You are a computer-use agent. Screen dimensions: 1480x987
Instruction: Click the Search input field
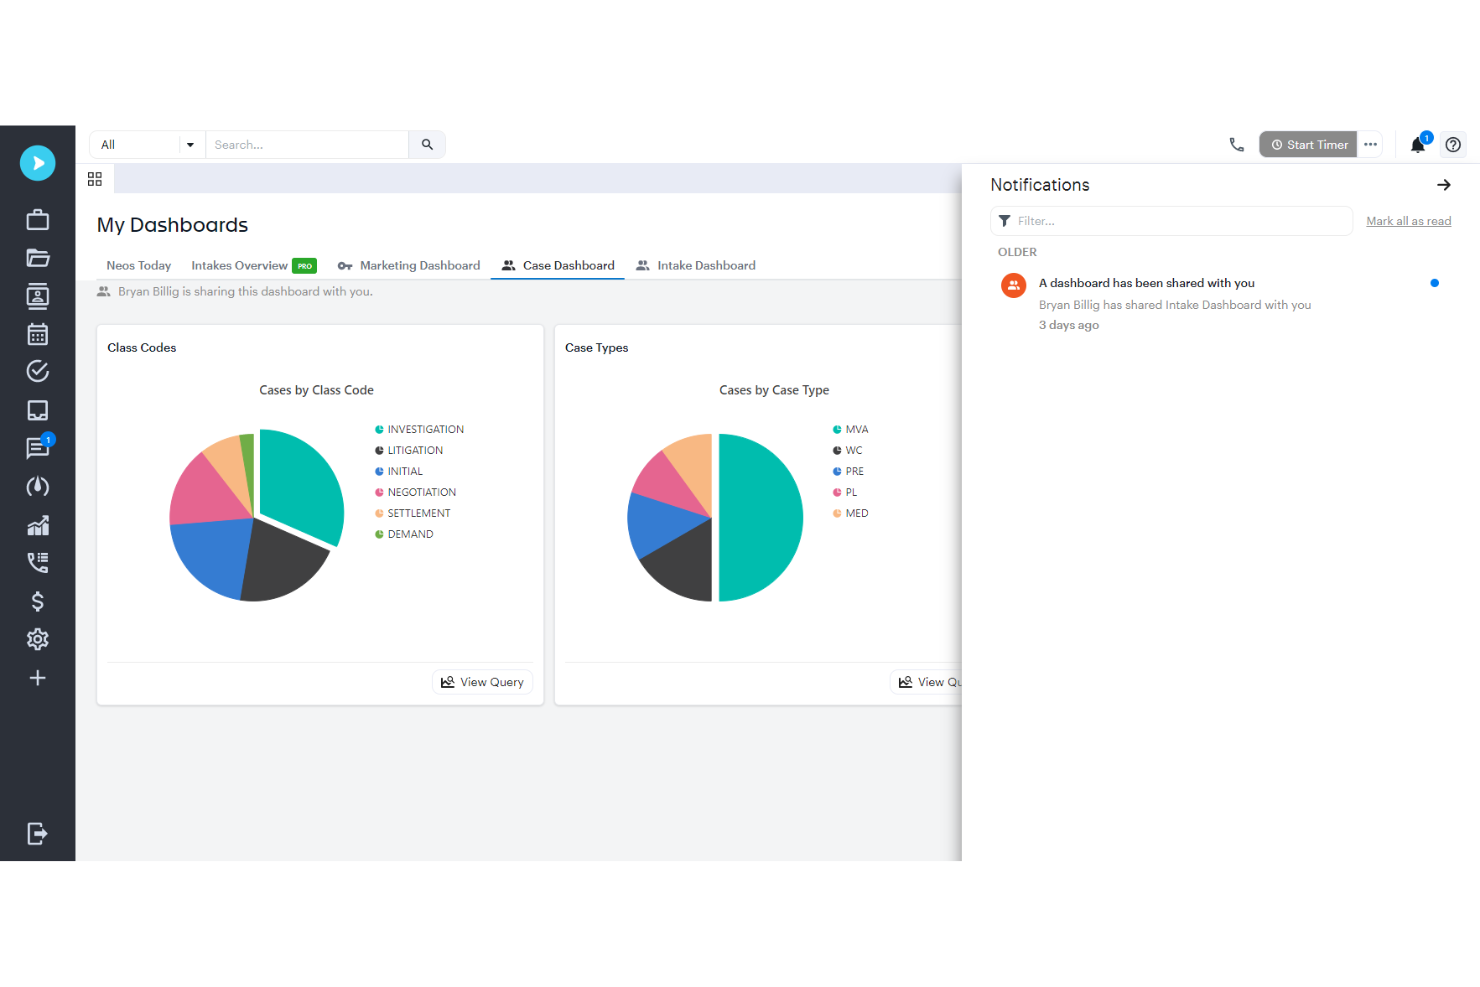307,145
